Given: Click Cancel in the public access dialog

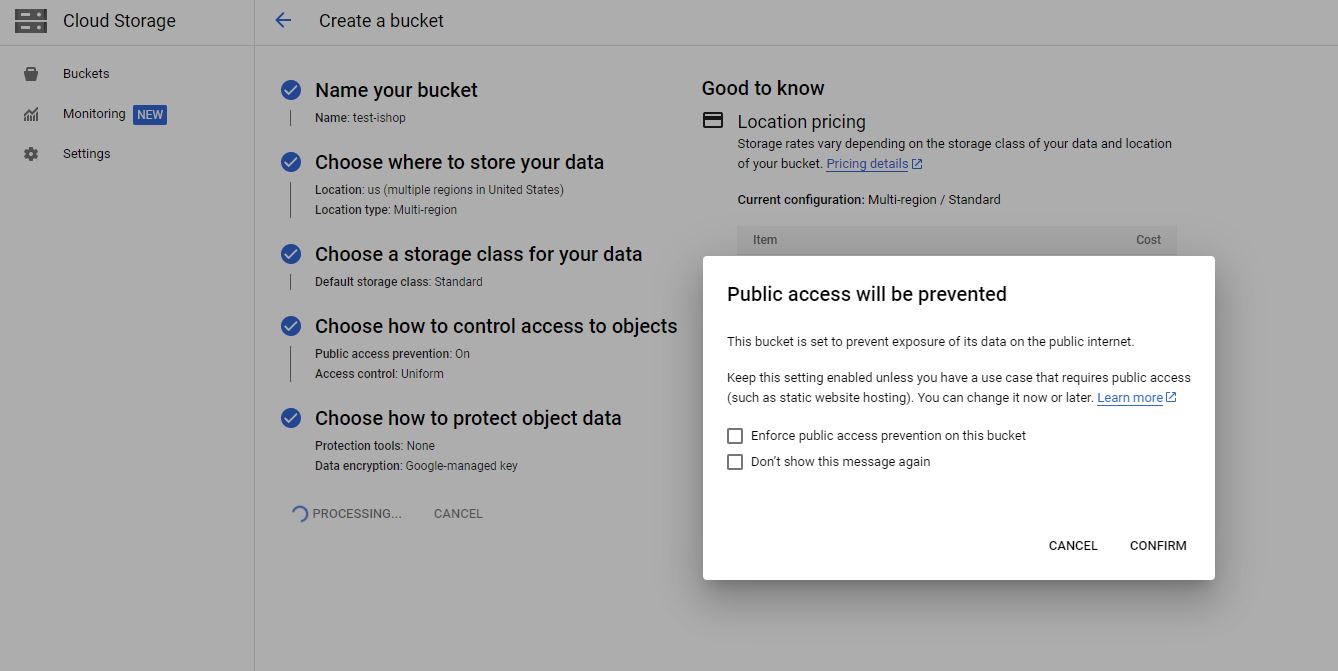Looking at the screenshot, I should (x=1073, y=546).
